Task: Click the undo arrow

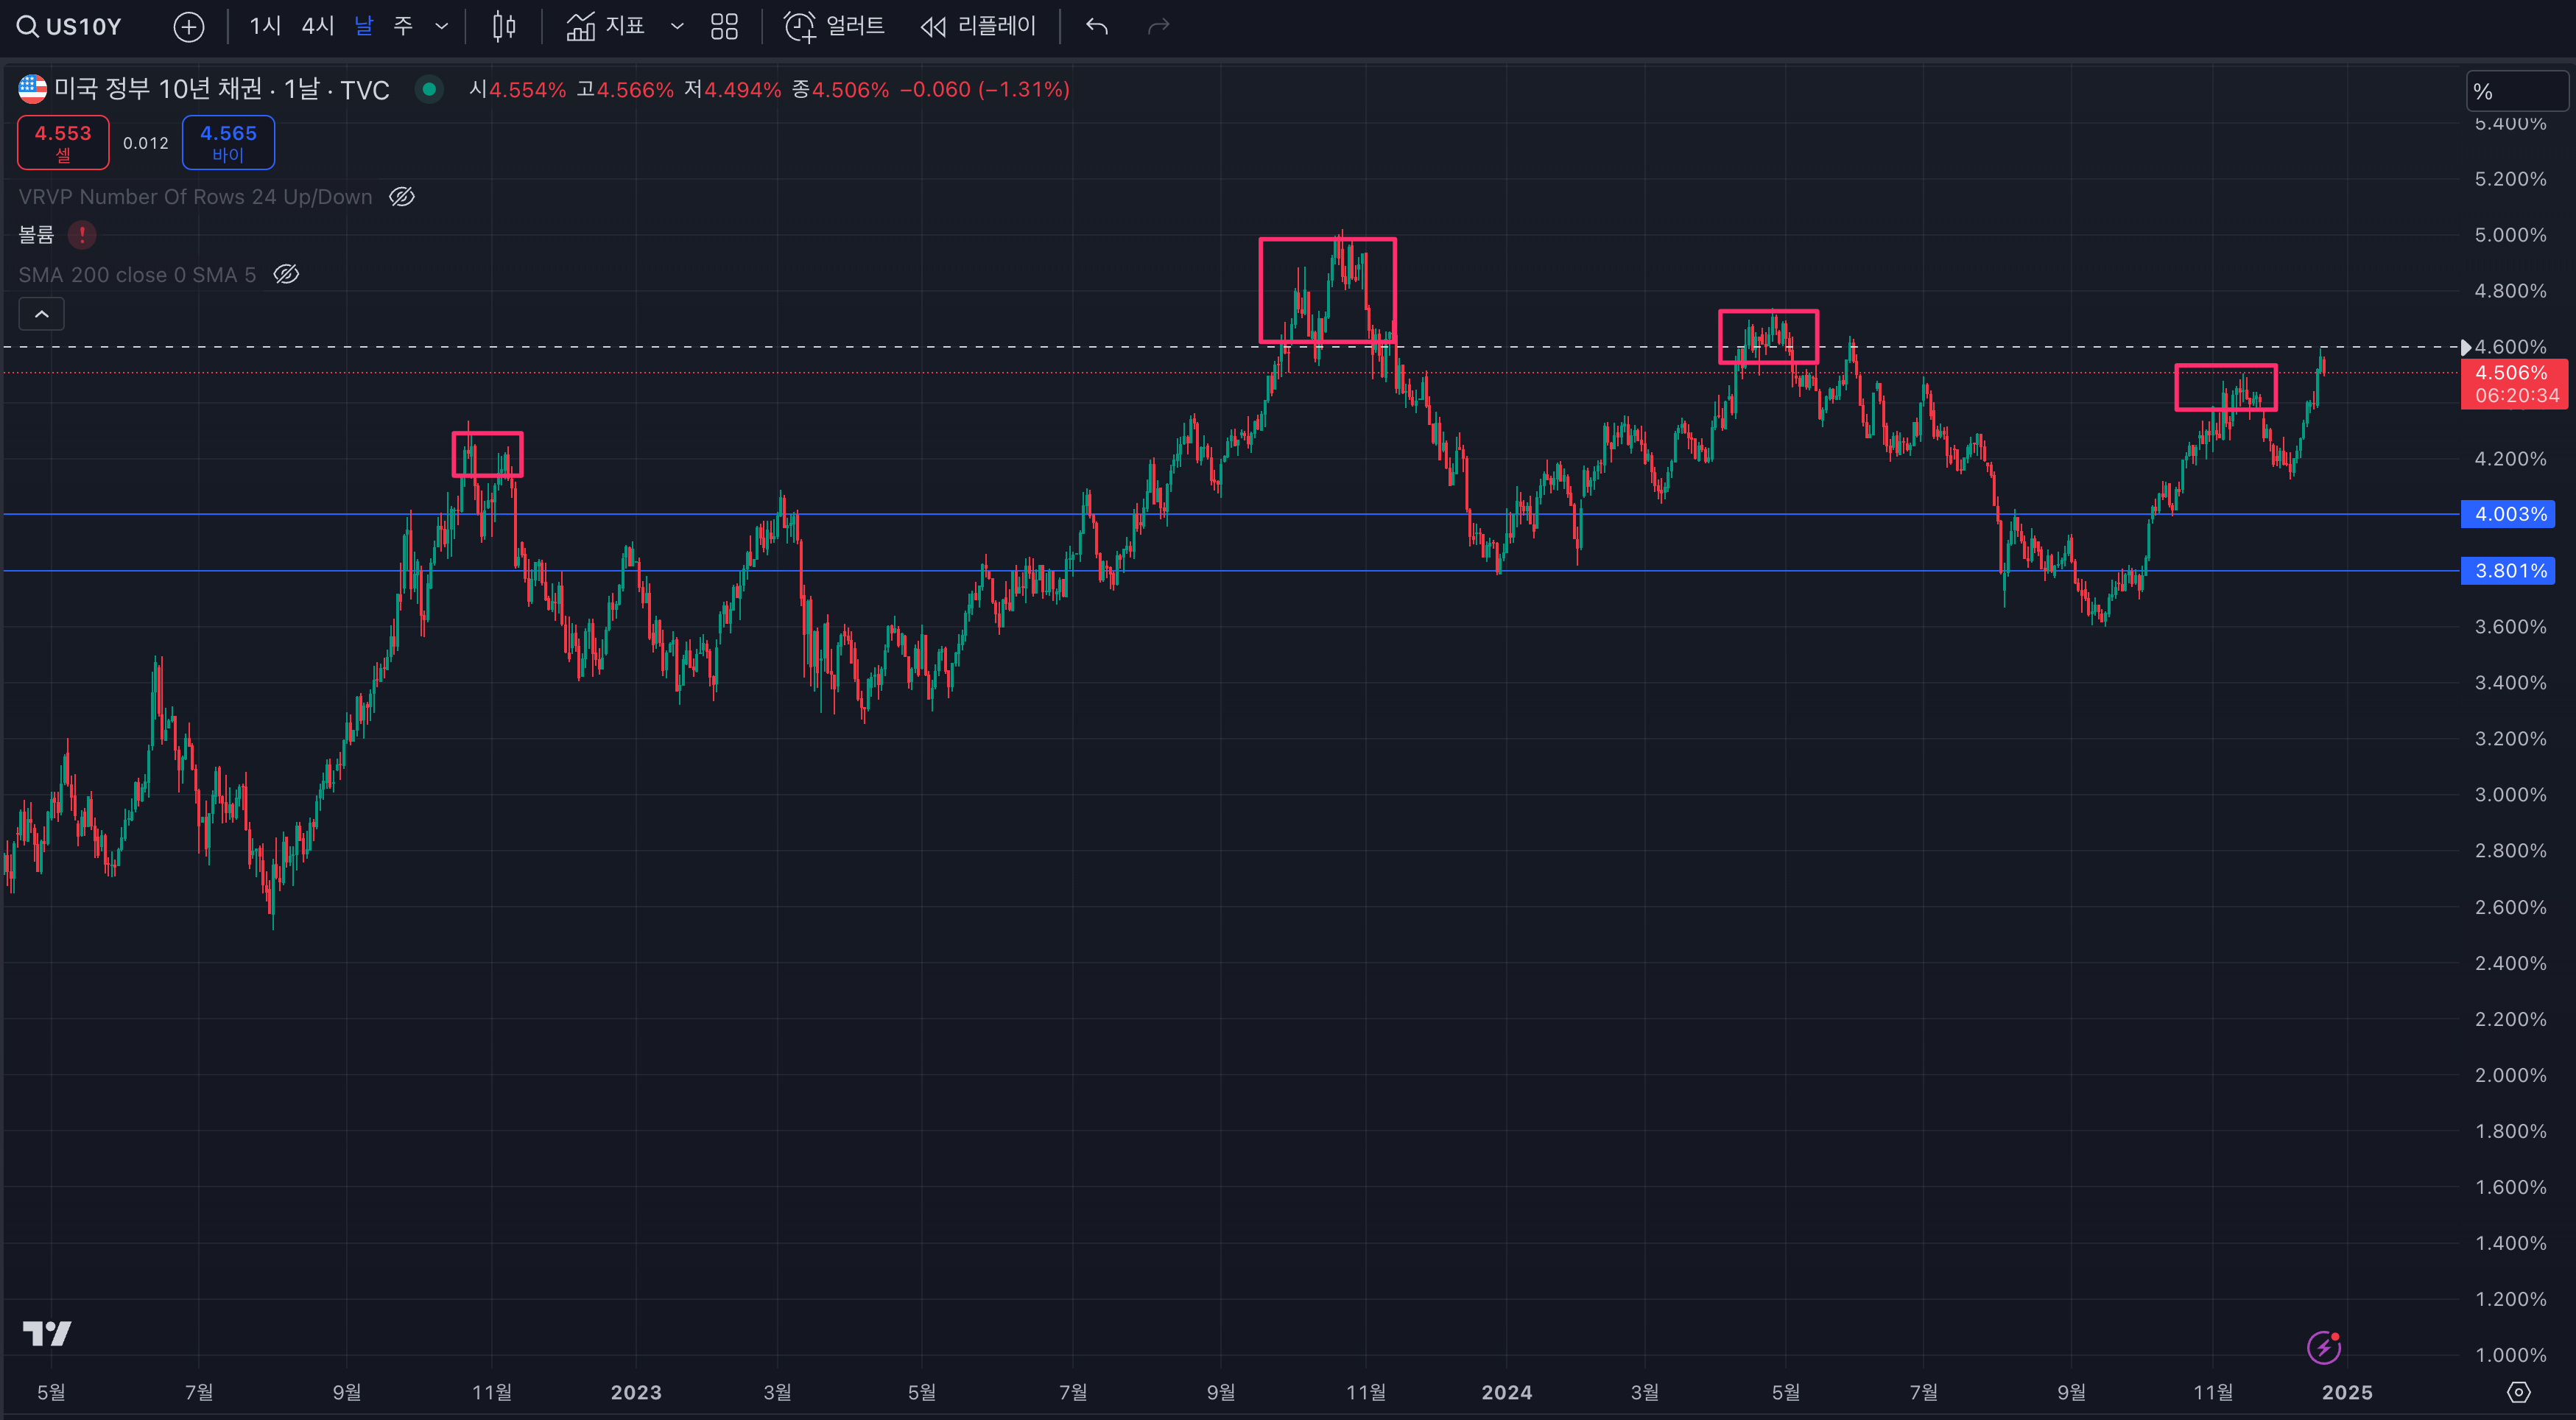Action: (1097, 27)
